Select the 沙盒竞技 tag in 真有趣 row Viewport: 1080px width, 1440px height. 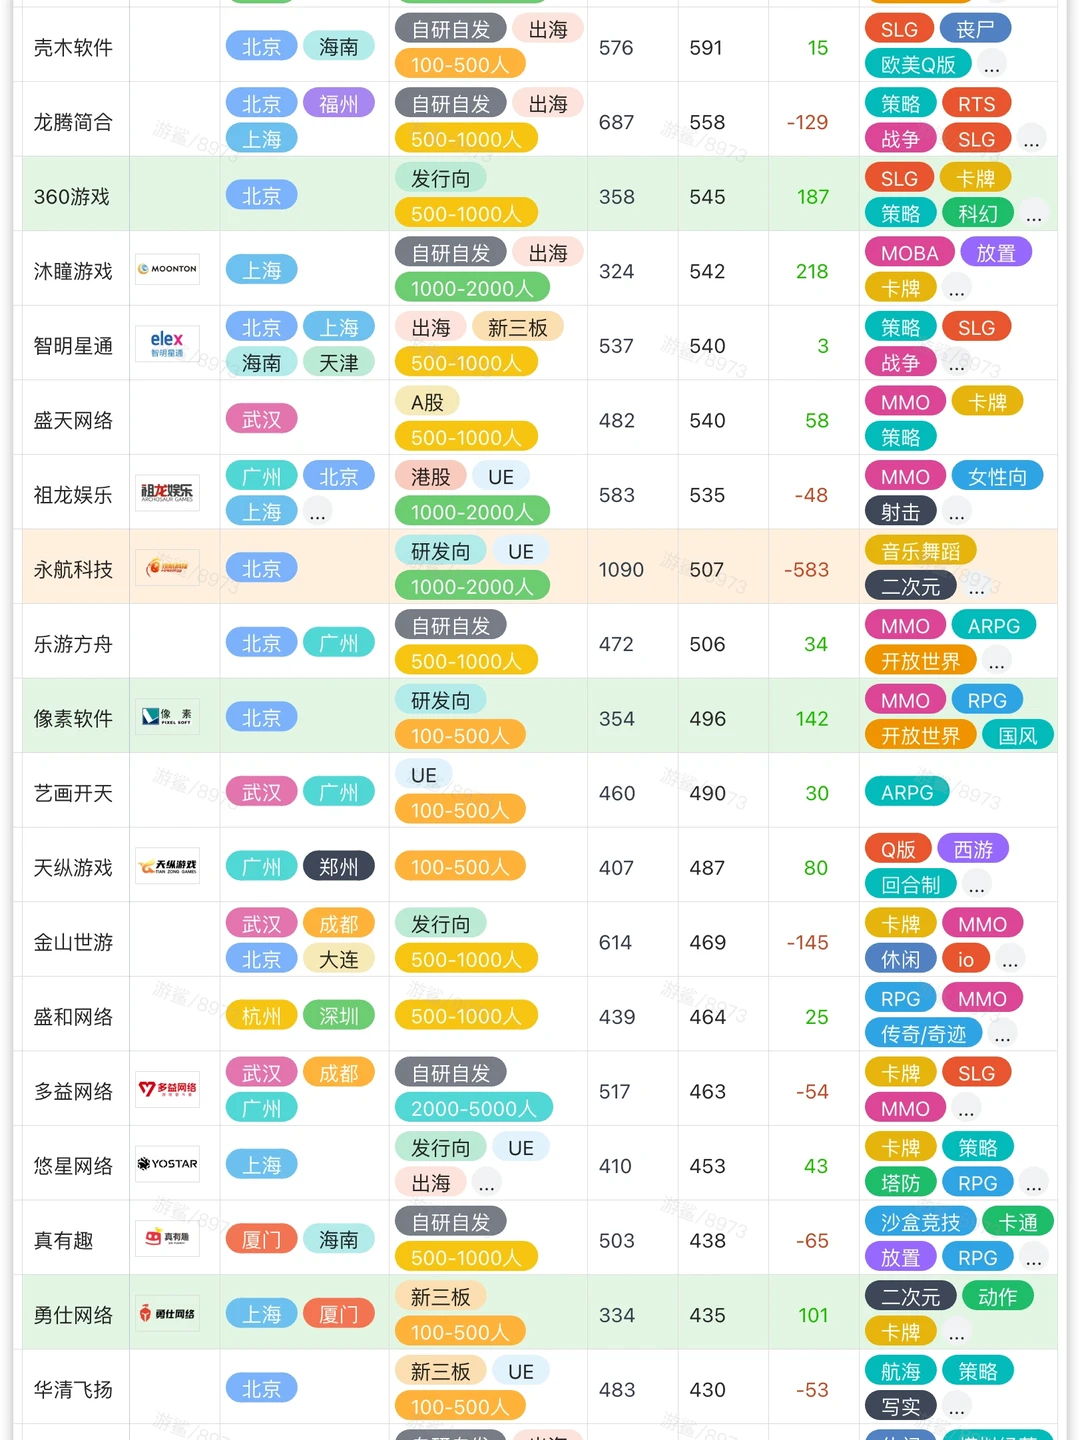[920, 1221]
